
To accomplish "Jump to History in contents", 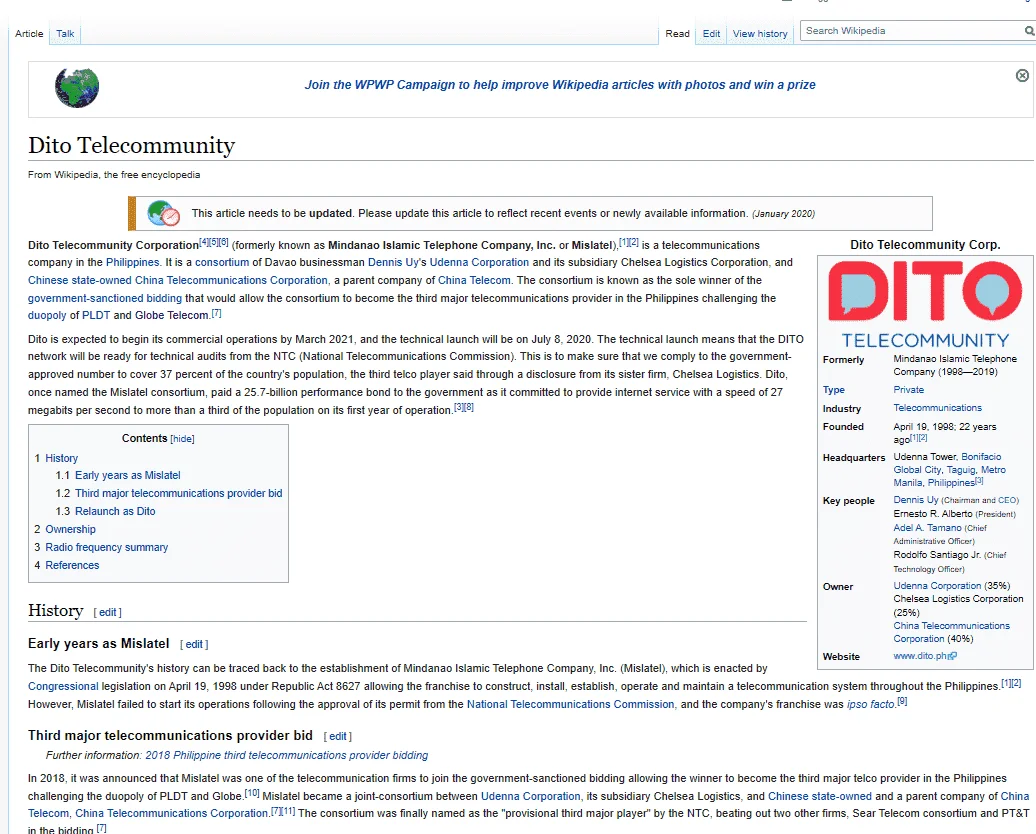I will coord(61,458).
